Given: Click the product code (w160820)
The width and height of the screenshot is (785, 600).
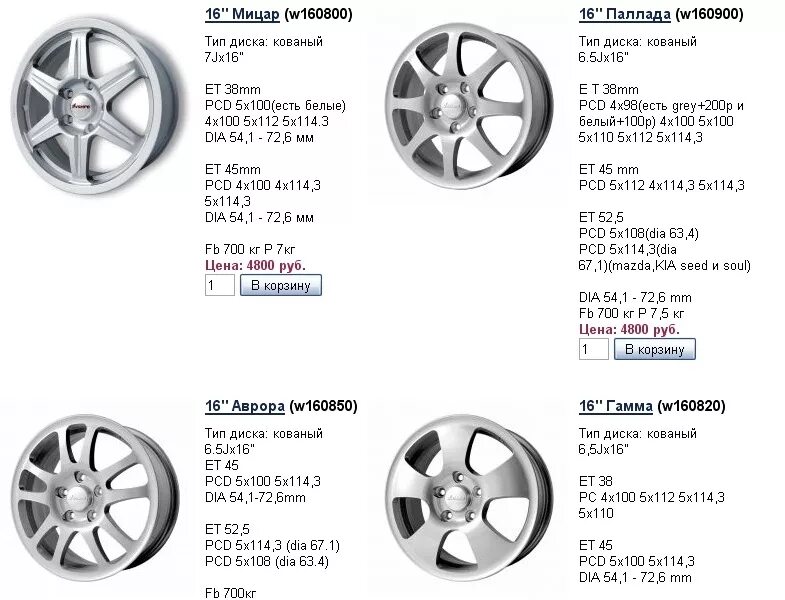Looking at the screenshot, I should click(691, 406).
